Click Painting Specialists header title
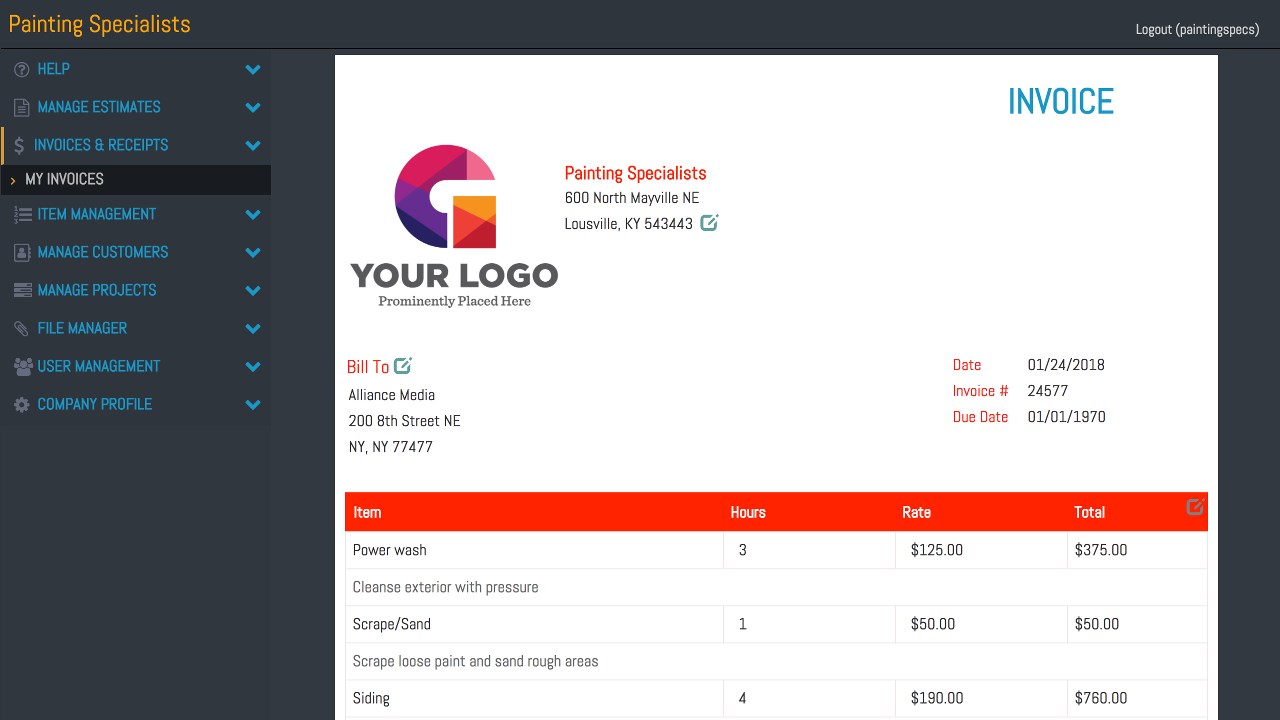Image resolution: width=1280 pixels, height=720 pixels. tap(99, 24)
